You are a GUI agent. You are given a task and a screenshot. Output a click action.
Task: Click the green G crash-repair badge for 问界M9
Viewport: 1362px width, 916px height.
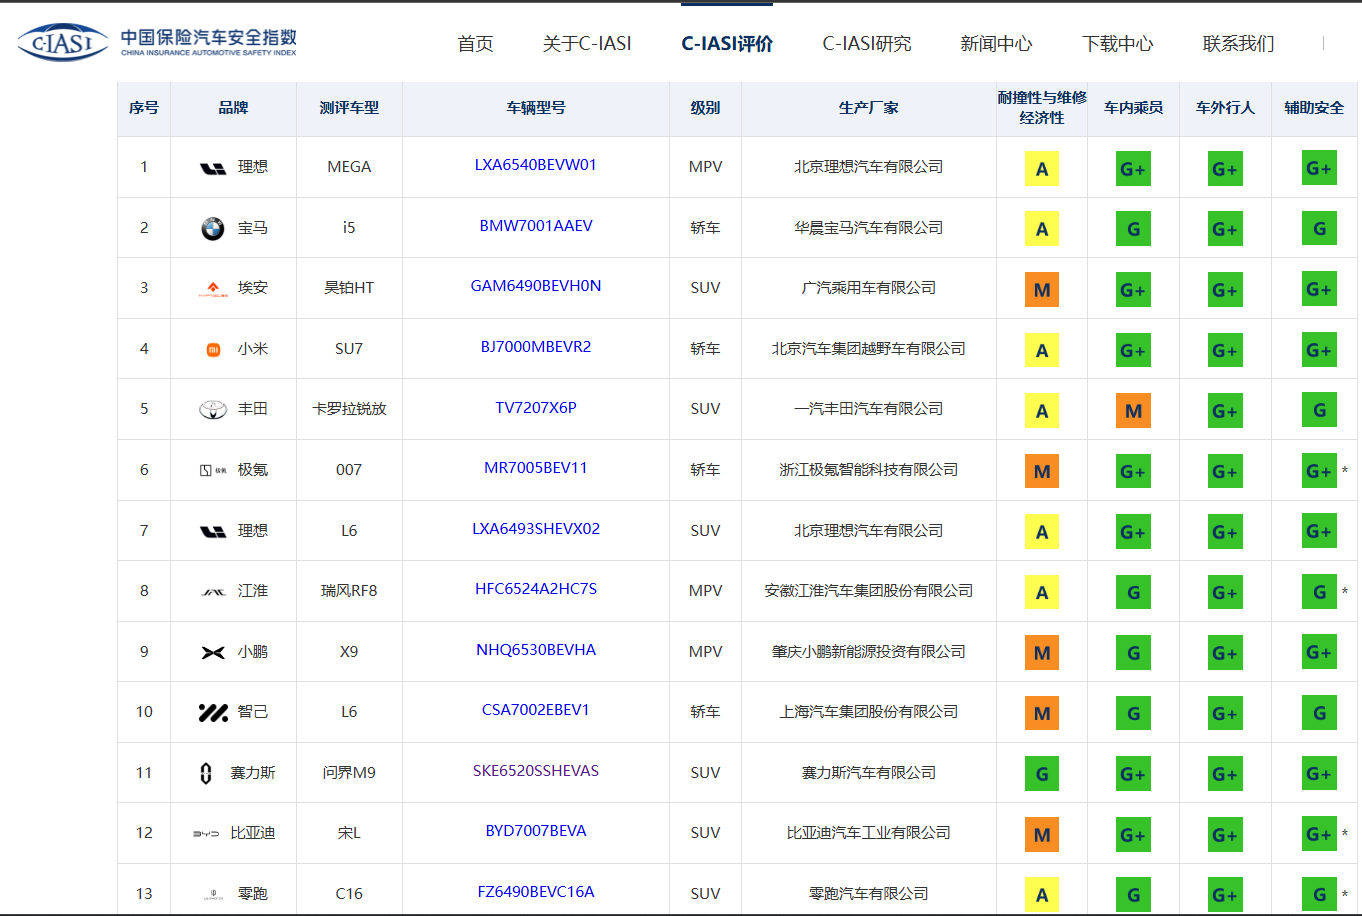pyautogui.click(x=1042, y=773)
